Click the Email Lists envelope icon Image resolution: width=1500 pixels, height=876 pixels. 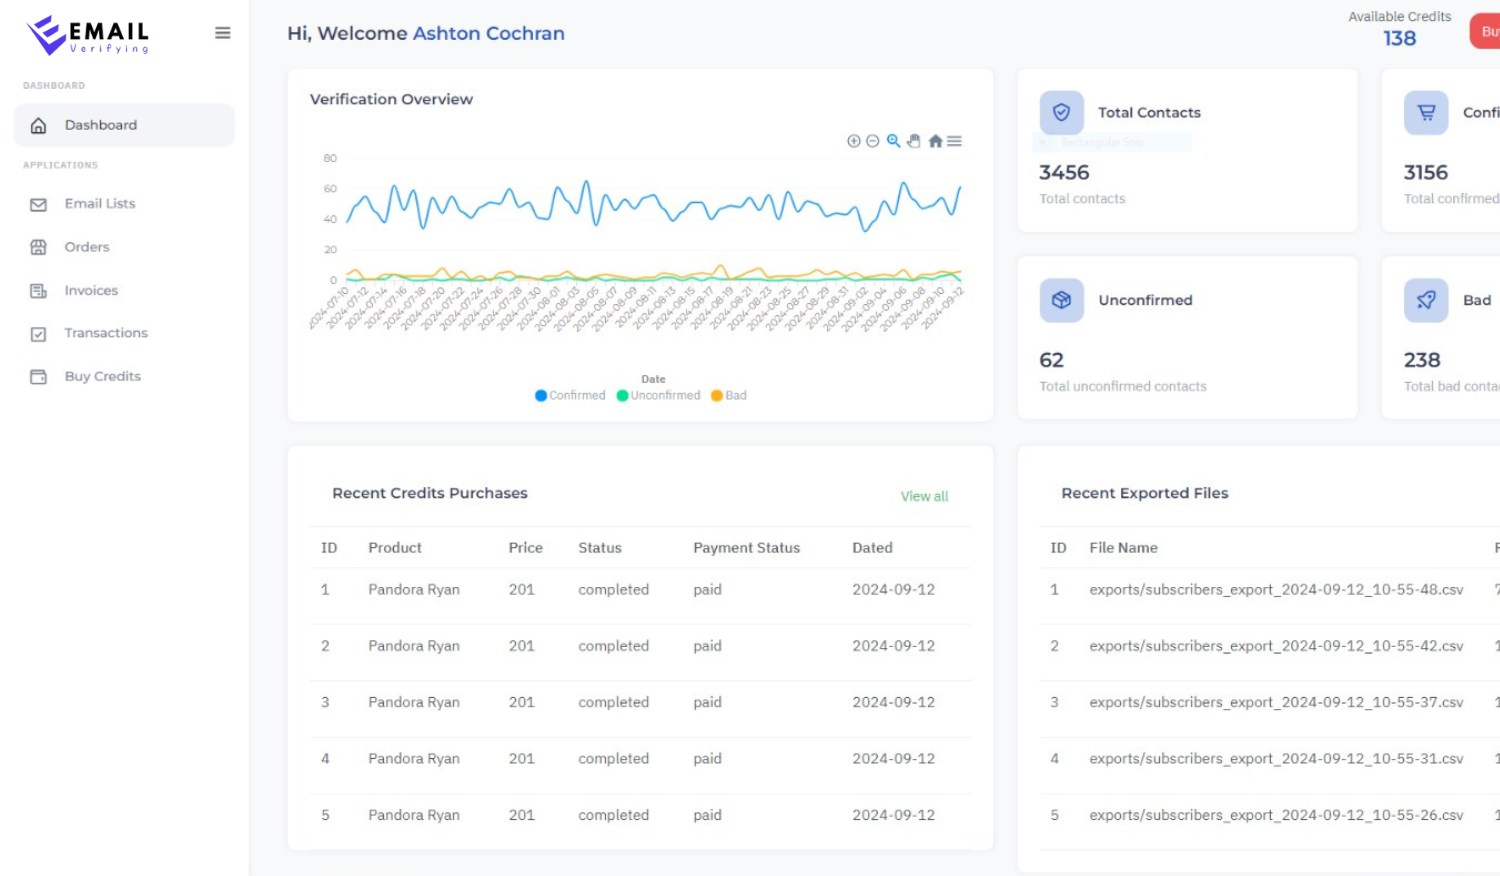(38, 204)
